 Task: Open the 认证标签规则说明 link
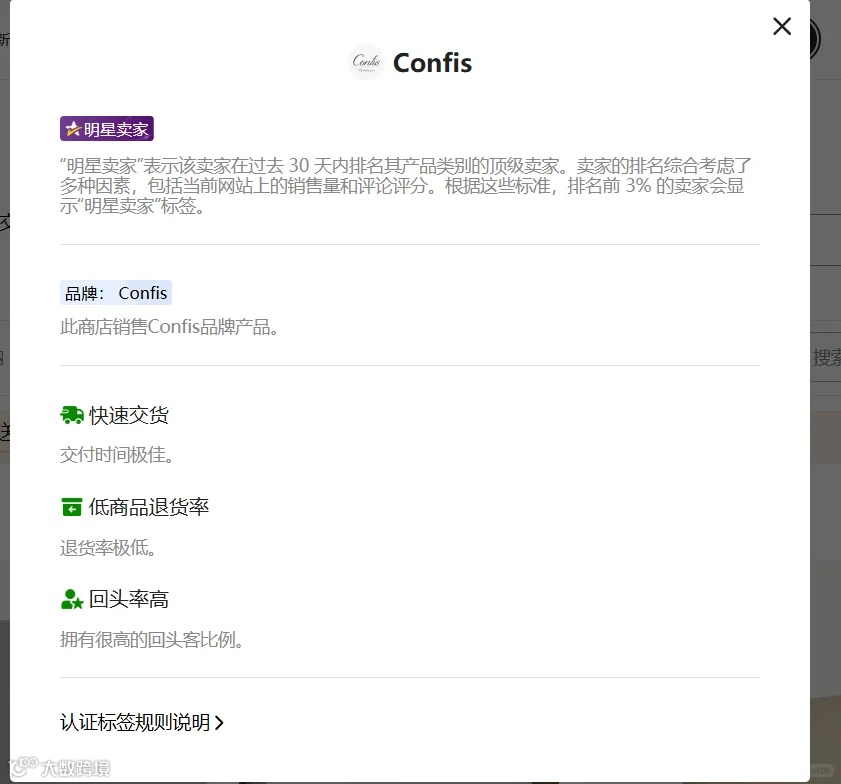coord(142,722)
